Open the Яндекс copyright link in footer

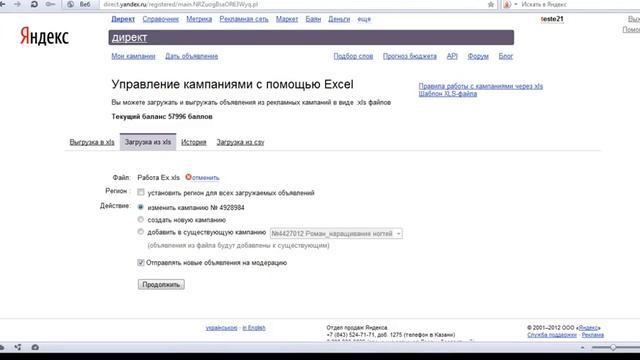[x=589, y=328]
